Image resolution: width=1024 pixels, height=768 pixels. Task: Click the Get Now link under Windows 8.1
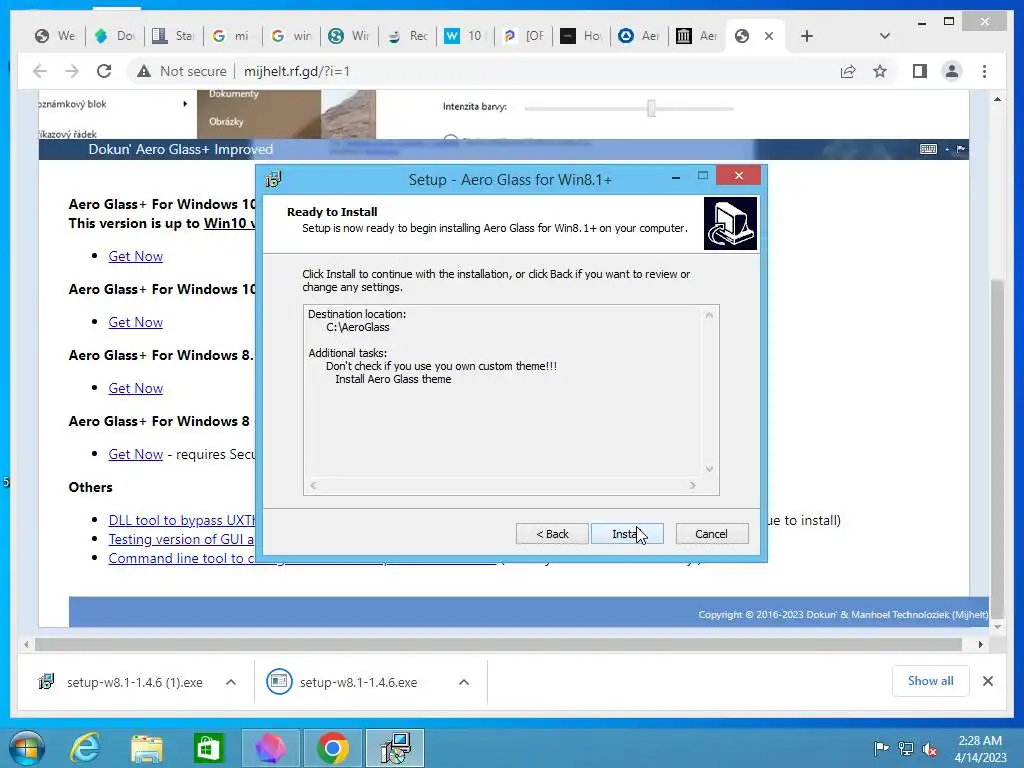pyautogui.click(x=135, y=388)
